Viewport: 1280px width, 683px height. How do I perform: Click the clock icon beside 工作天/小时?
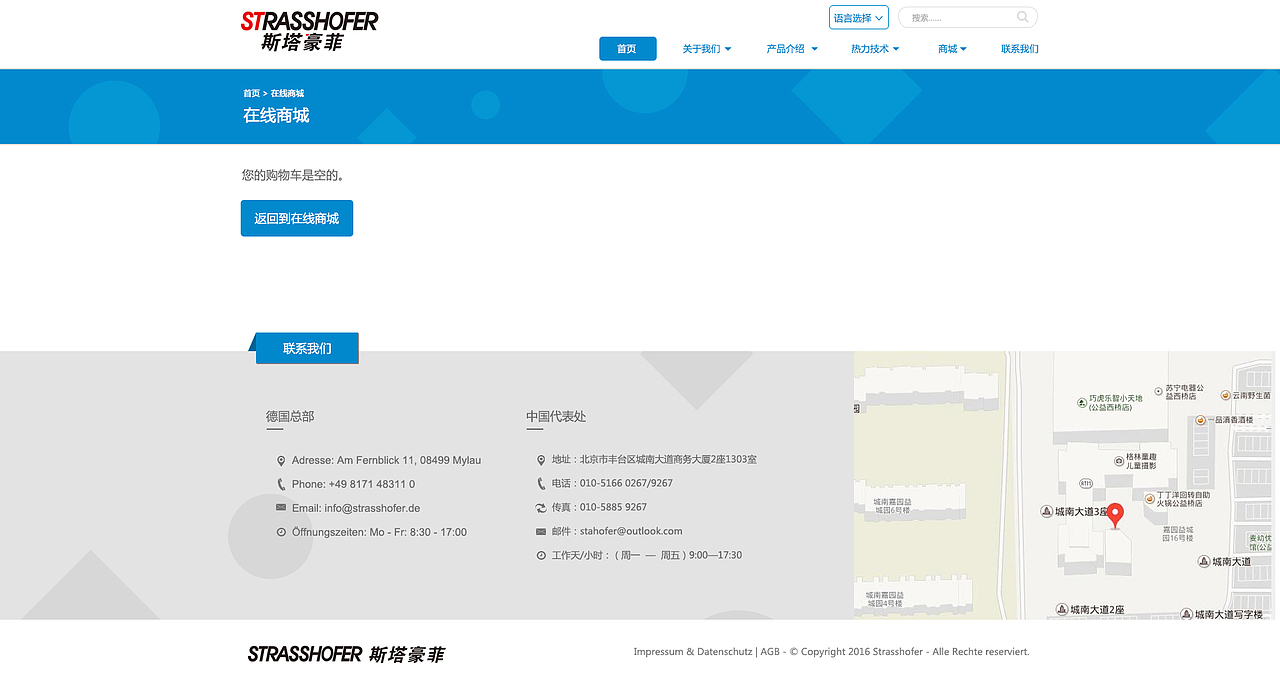tap(541, 554)
